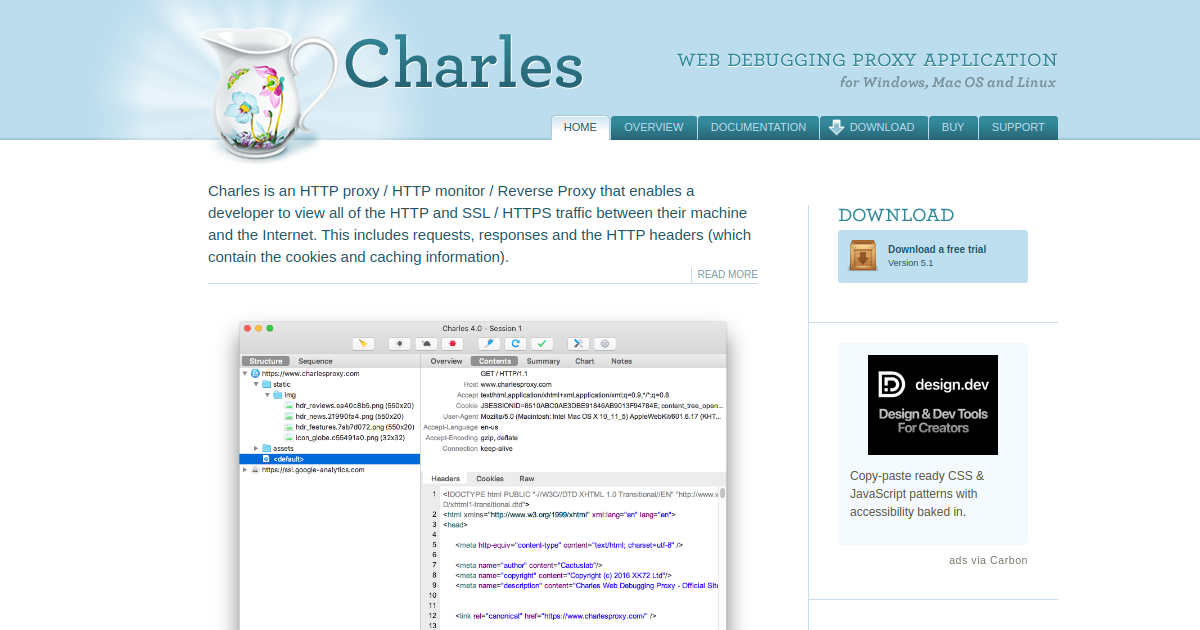Click the Cookie JSESSIONID header value

pos(602,405)
